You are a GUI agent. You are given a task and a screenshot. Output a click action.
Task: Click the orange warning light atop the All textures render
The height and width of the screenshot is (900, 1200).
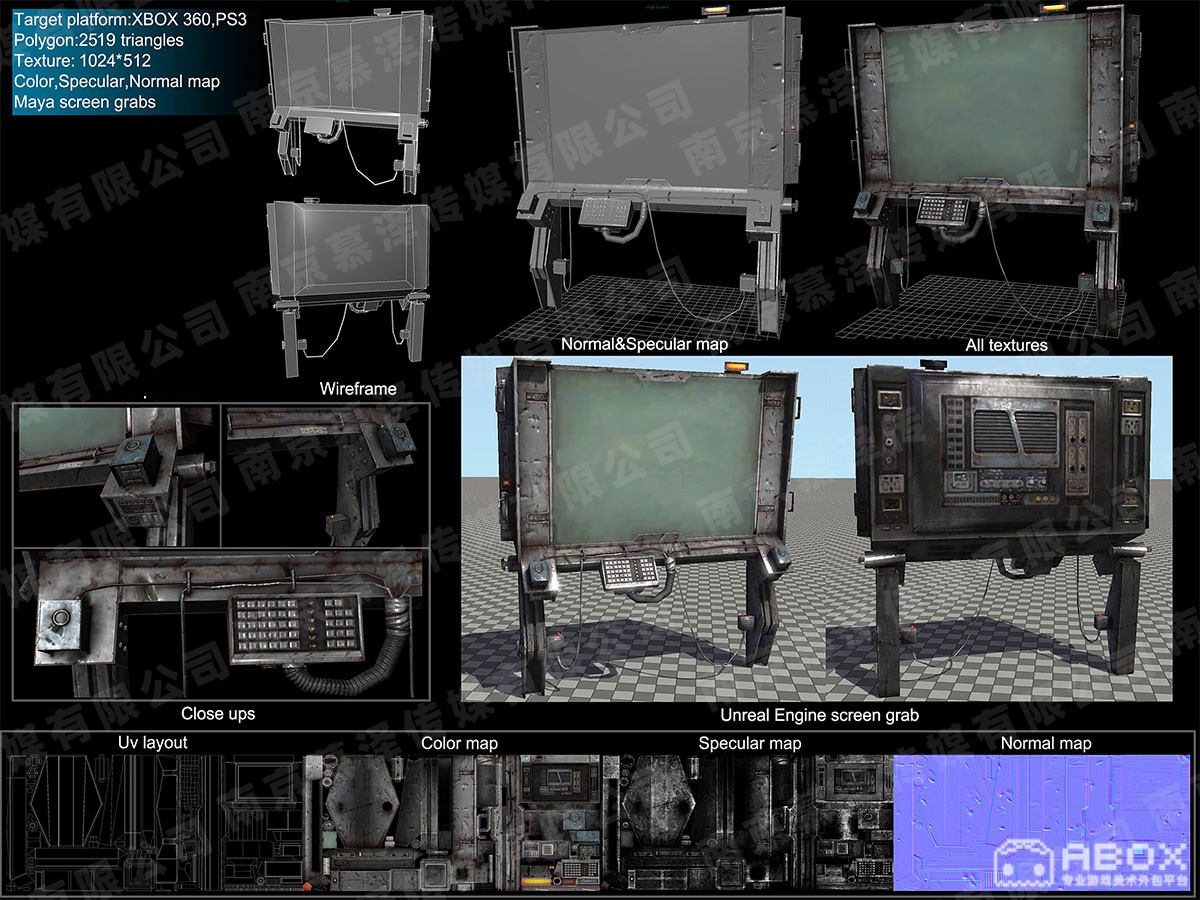pos(1050,9)
